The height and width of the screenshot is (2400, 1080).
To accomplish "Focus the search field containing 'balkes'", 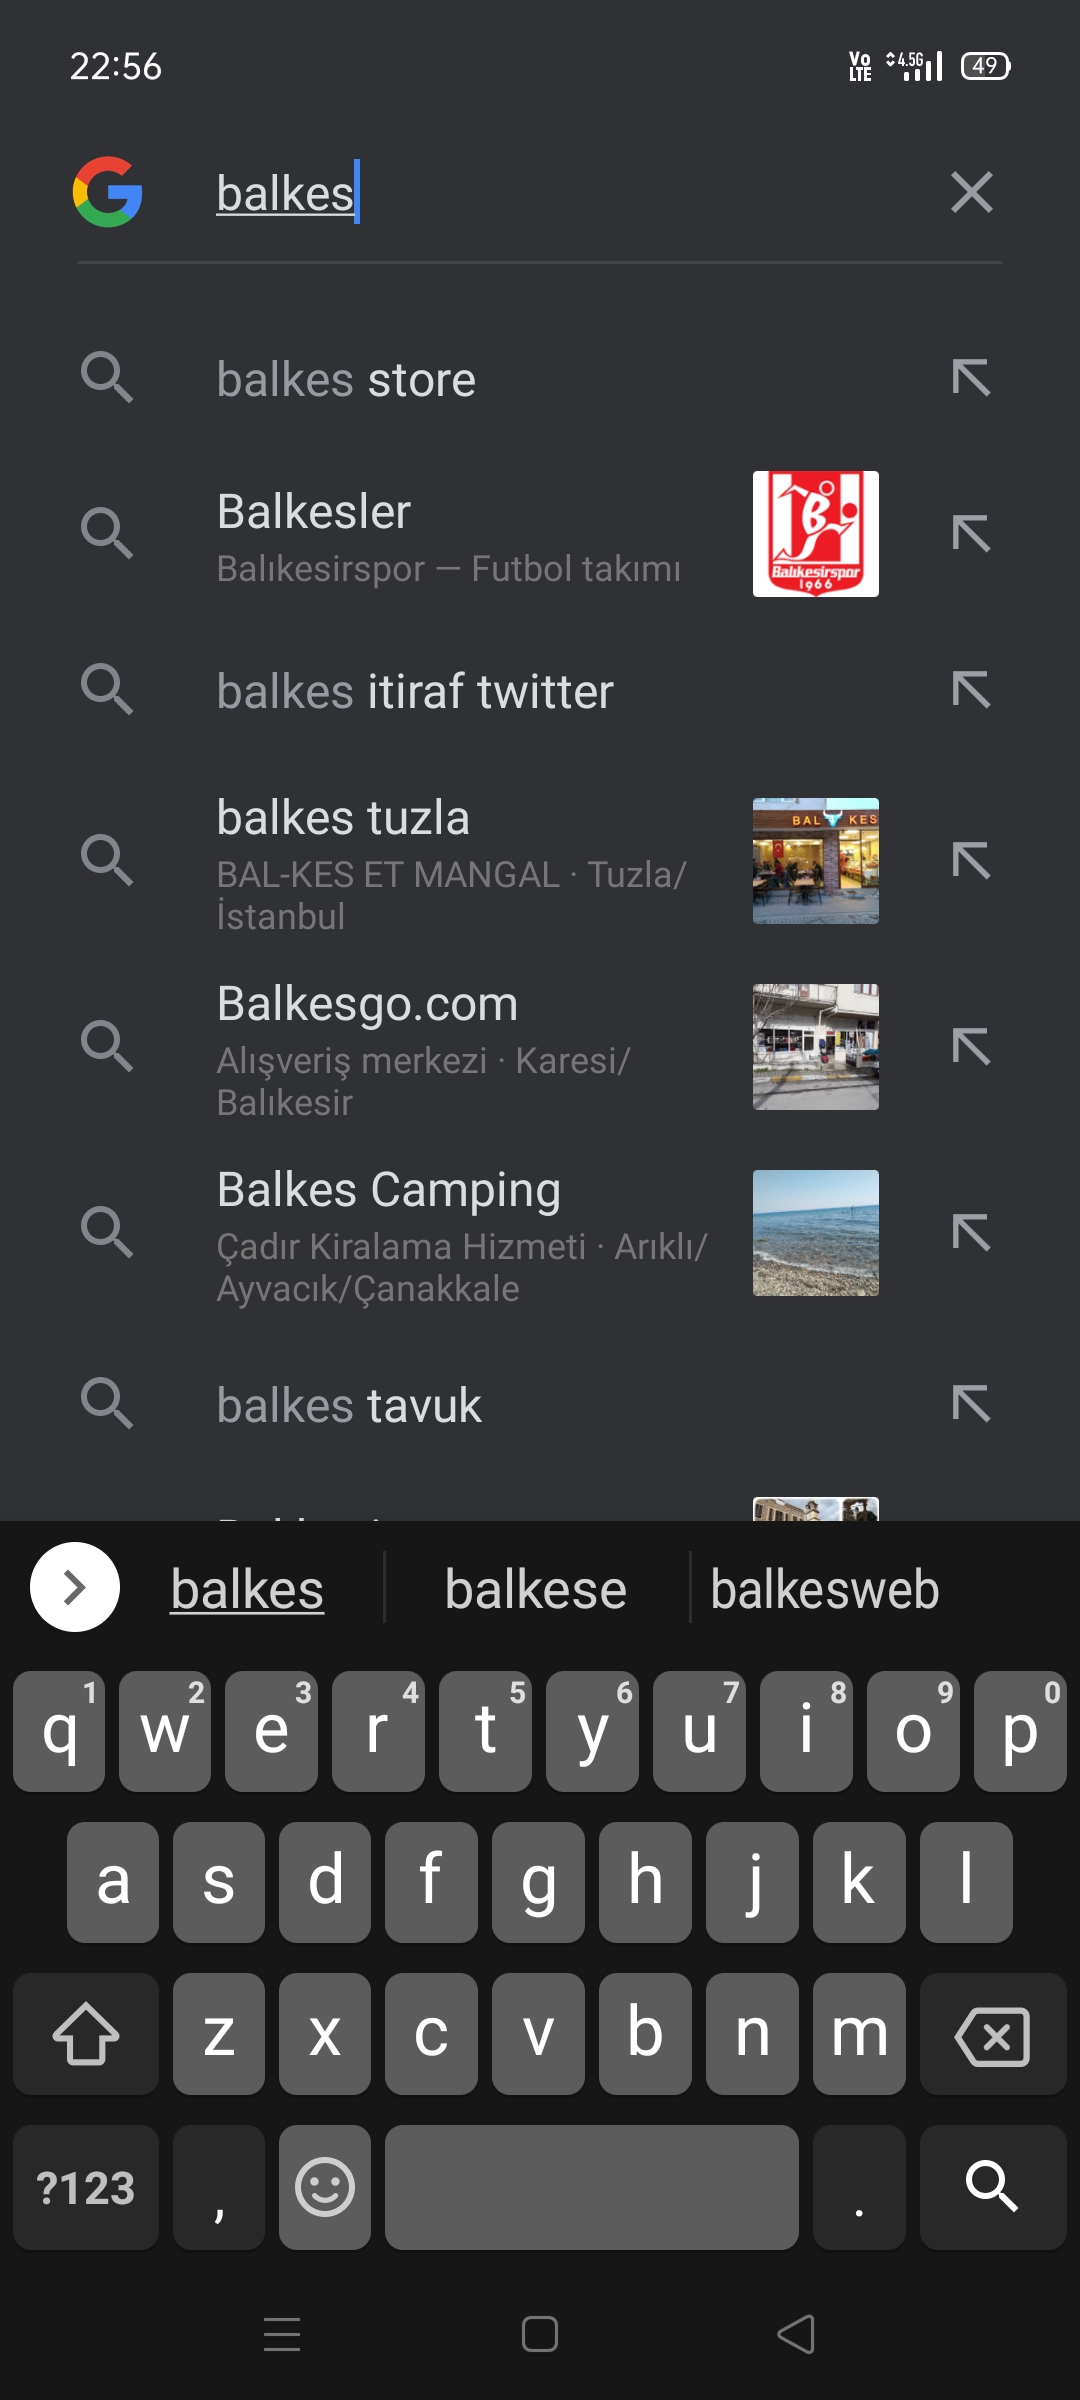I will coord(560,192).
